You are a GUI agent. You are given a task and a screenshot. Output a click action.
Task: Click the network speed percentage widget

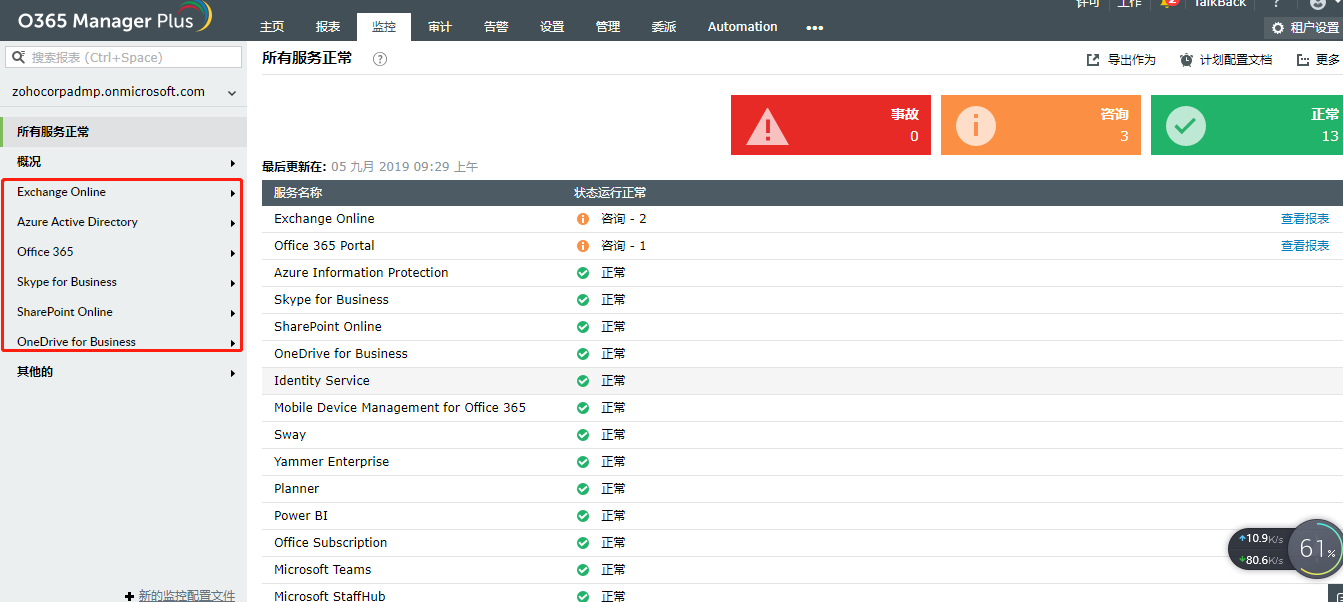coord(1316,549)
